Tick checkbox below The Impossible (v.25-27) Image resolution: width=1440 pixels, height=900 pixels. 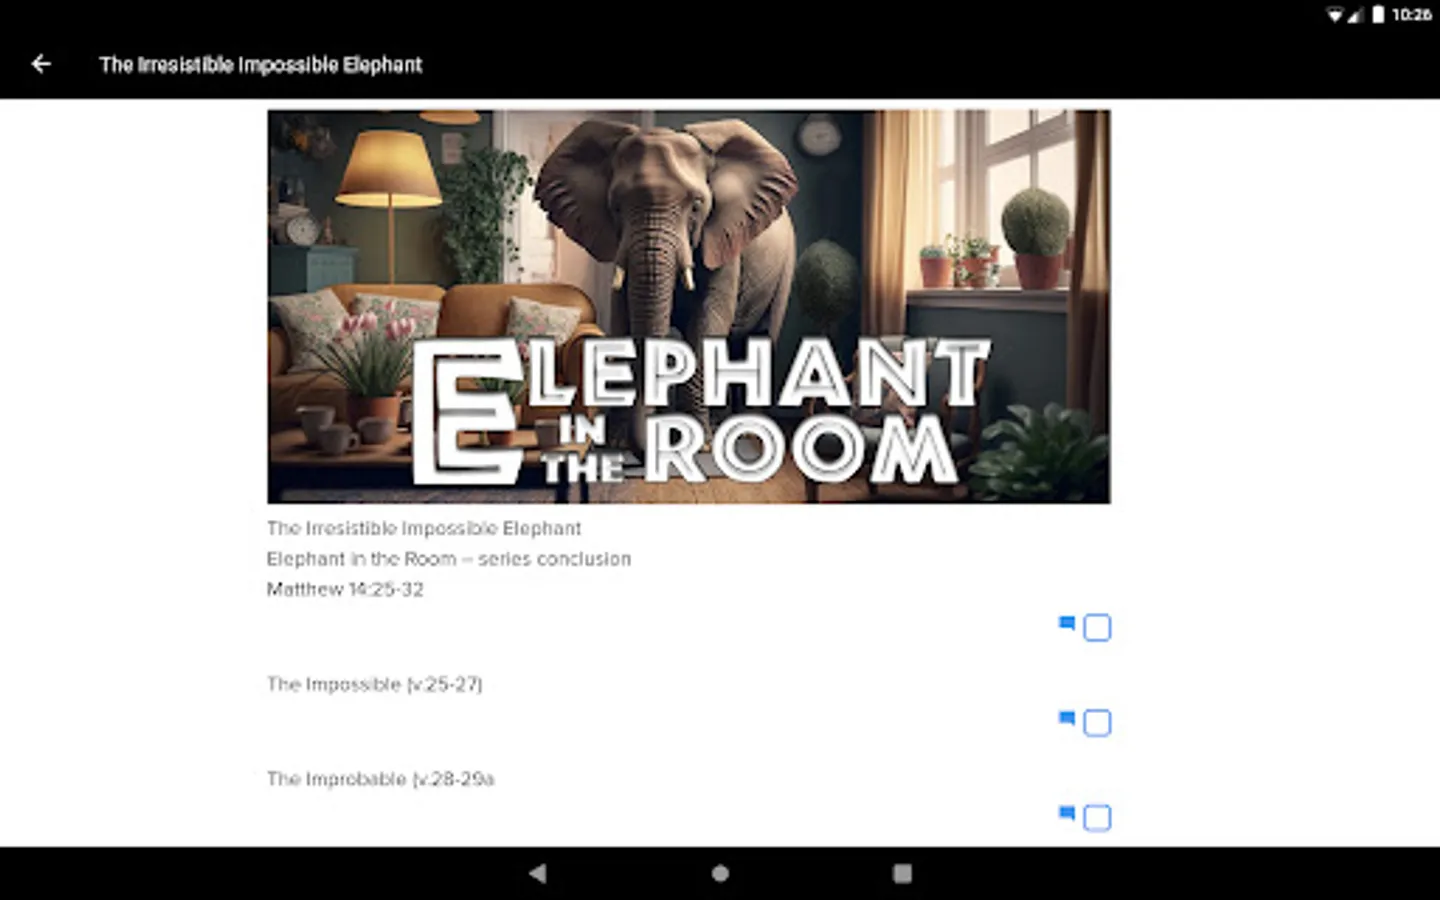click(1097, 723)
